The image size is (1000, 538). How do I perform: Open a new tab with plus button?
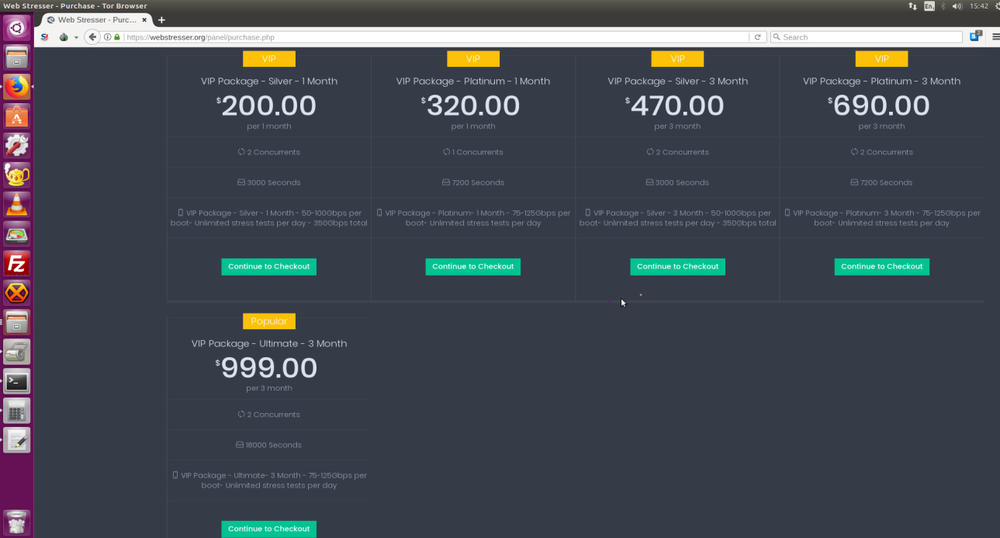(162, 20)
